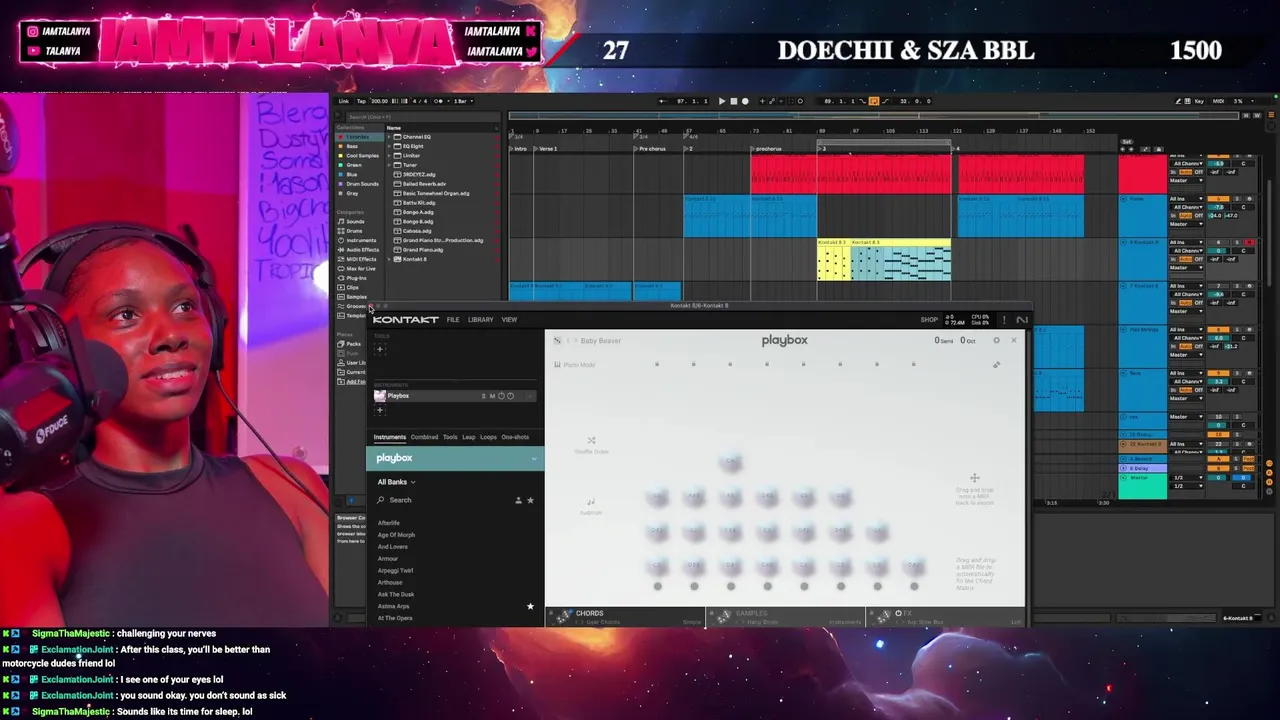
Task: Click the Native Instruments logo icon
Action: (1021, 320)
